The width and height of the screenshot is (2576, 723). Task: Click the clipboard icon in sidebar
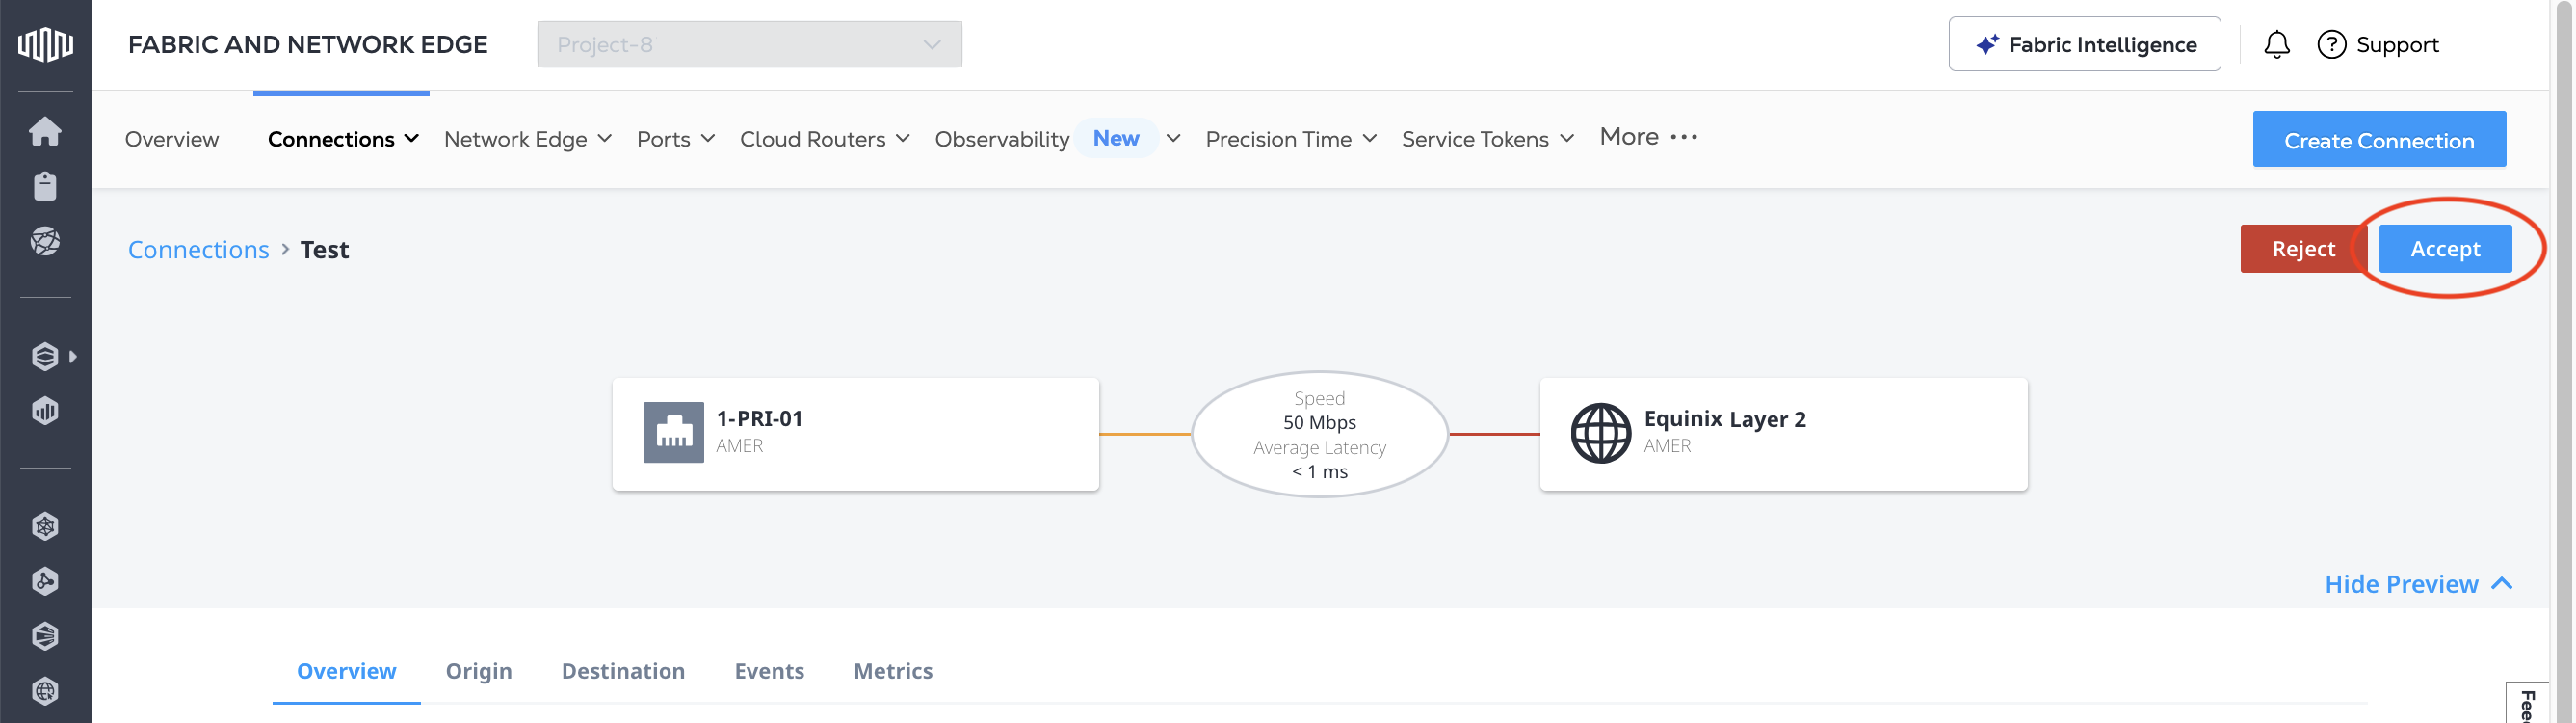click(x=45, y=186)
